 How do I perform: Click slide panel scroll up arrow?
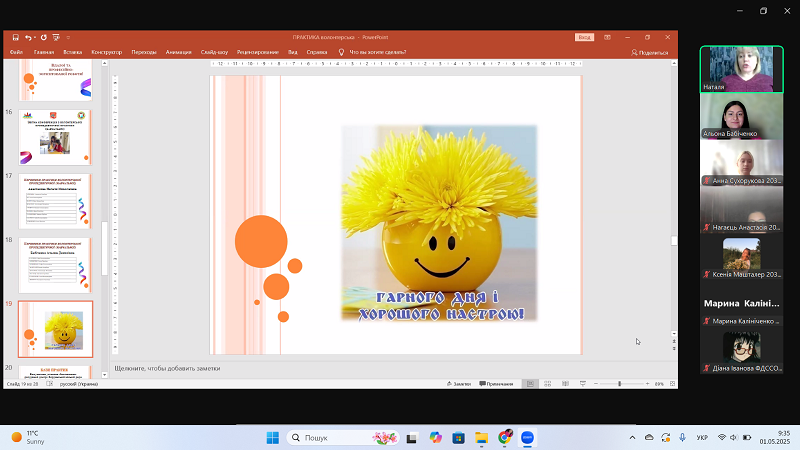coord(105,63)
